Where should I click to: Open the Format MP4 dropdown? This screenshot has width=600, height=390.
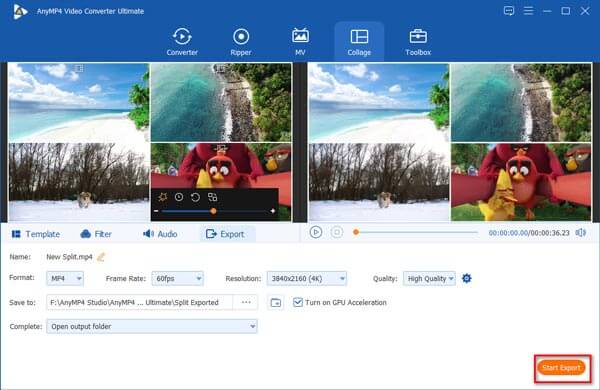point(65,278)
